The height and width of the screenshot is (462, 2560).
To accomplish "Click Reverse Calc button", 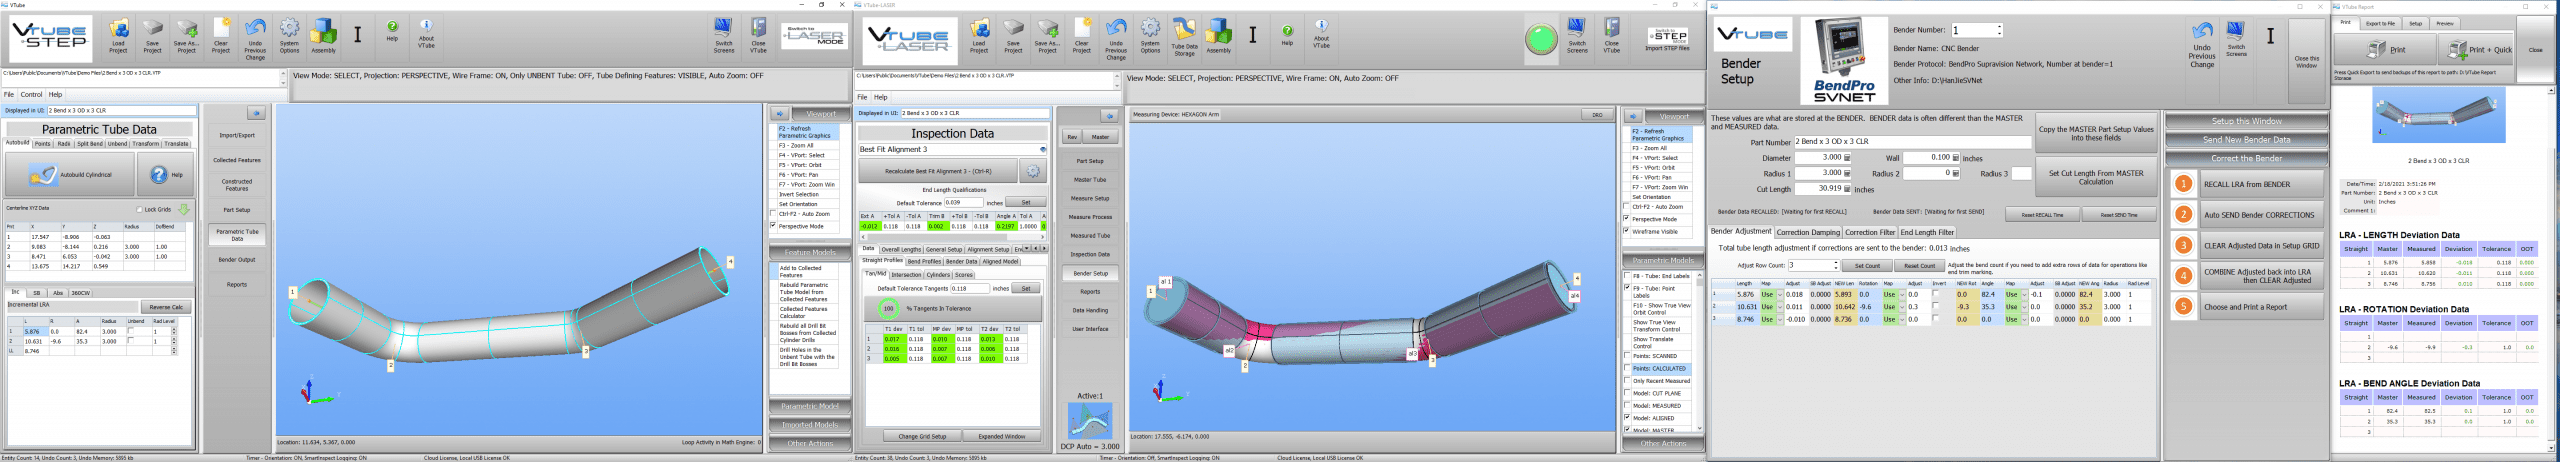I will [x=166, y=307].
